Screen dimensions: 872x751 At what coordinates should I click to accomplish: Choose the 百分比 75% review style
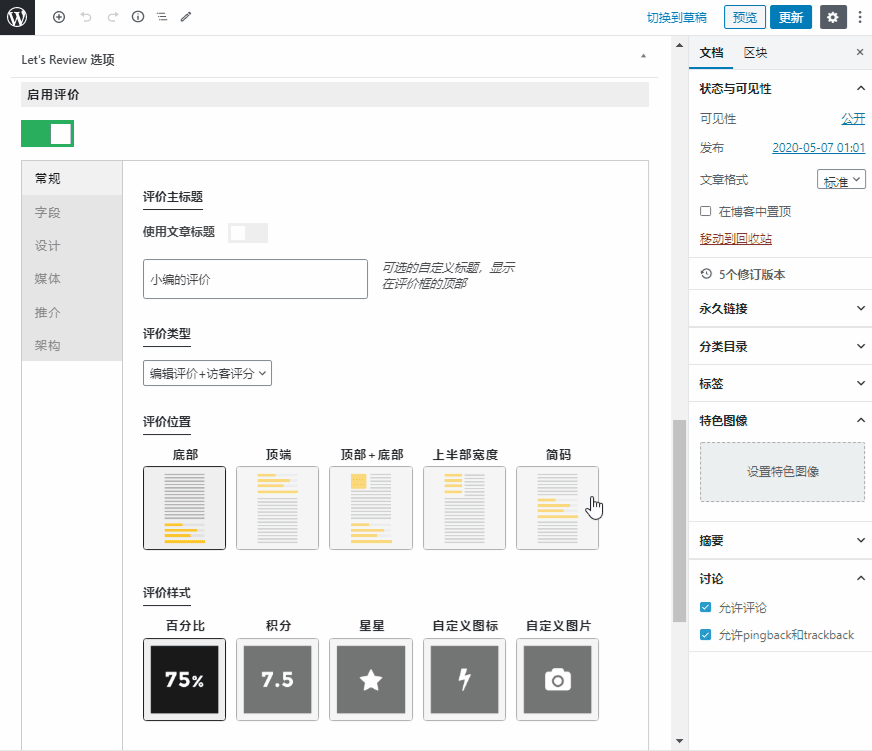[x=185, y=679]
